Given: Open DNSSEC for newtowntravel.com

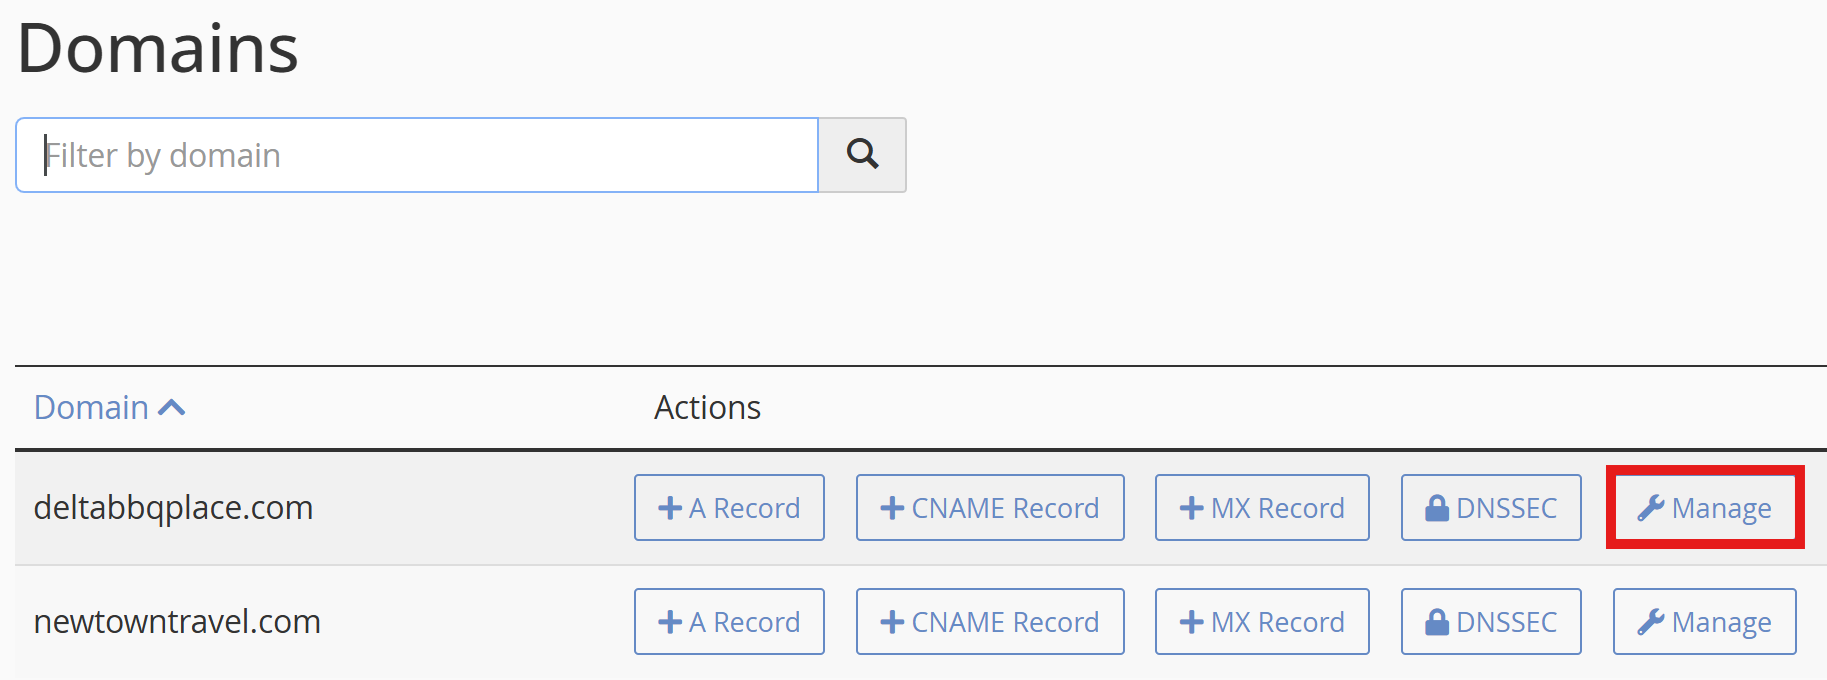Looking at the screenshot, I should pyautogui.click(x=1491, y=622).
